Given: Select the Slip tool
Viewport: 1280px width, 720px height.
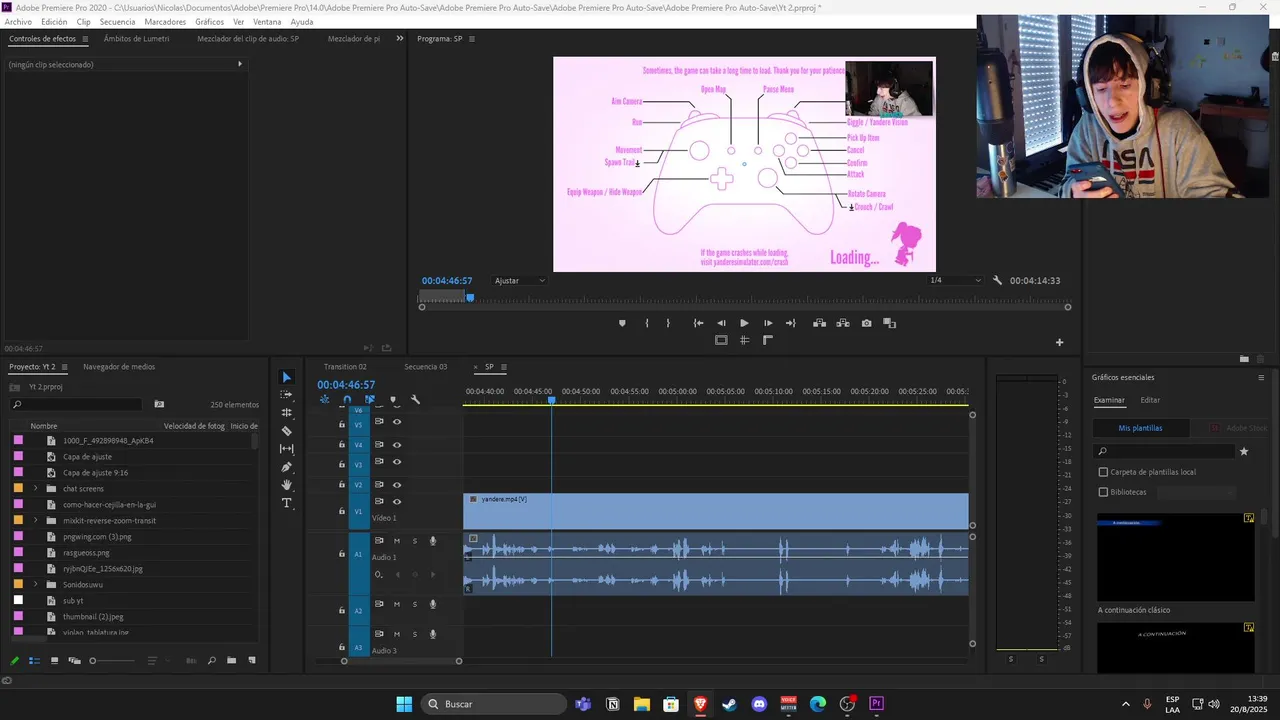Looking at the screenshot, I should point(287,449).
